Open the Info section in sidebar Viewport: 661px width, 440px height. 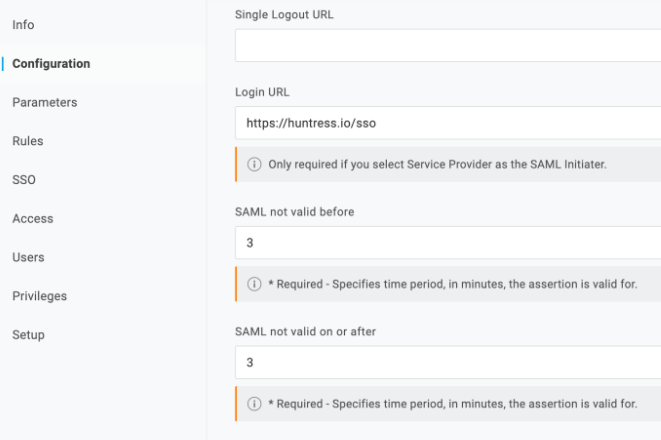tap(23, 25)
